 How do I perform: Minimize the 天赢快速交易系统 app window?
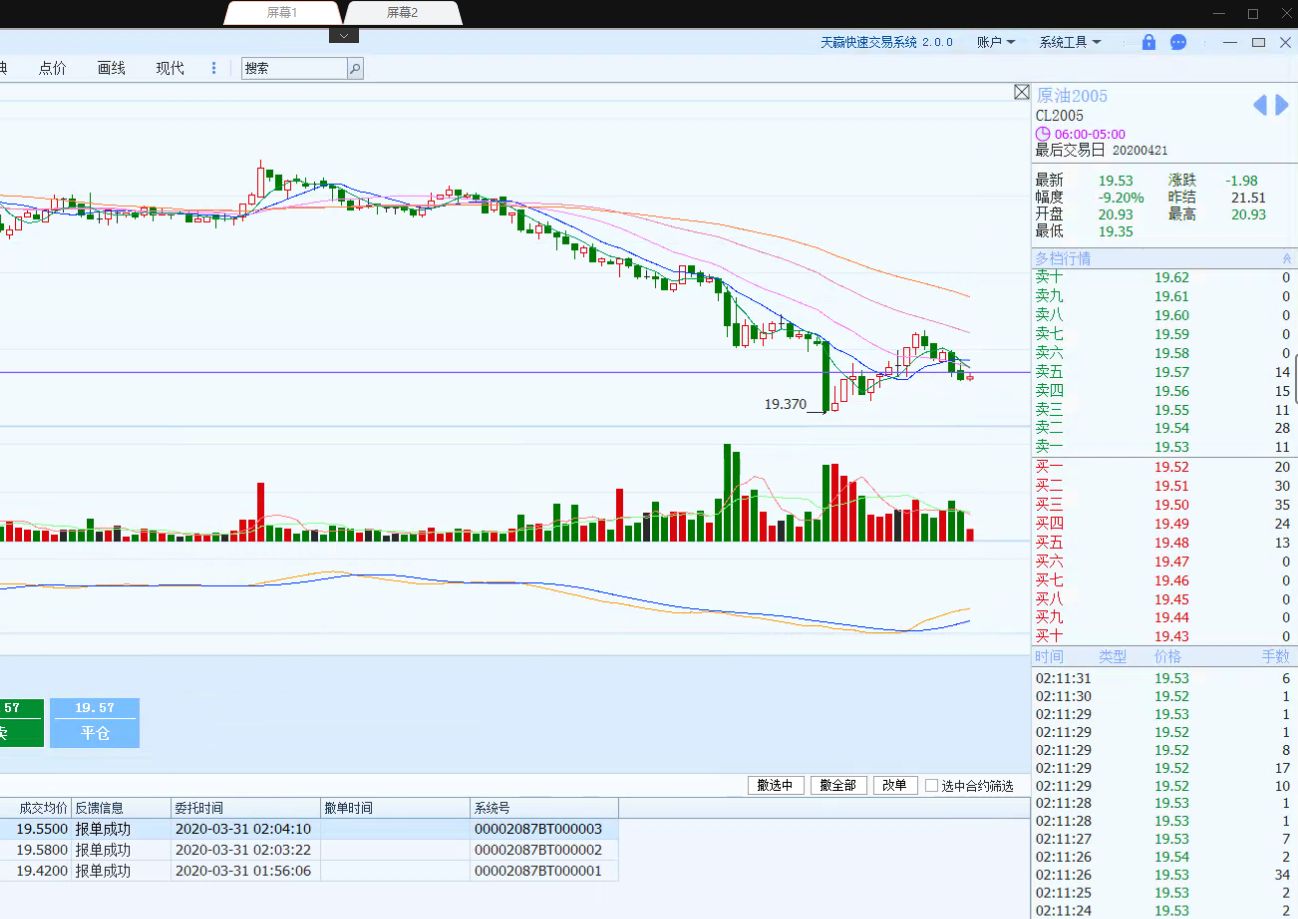(x=1229, y=42)
